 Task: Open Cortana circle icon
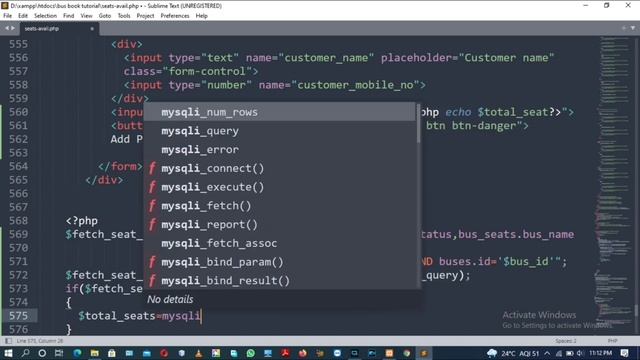pos(42,353)
